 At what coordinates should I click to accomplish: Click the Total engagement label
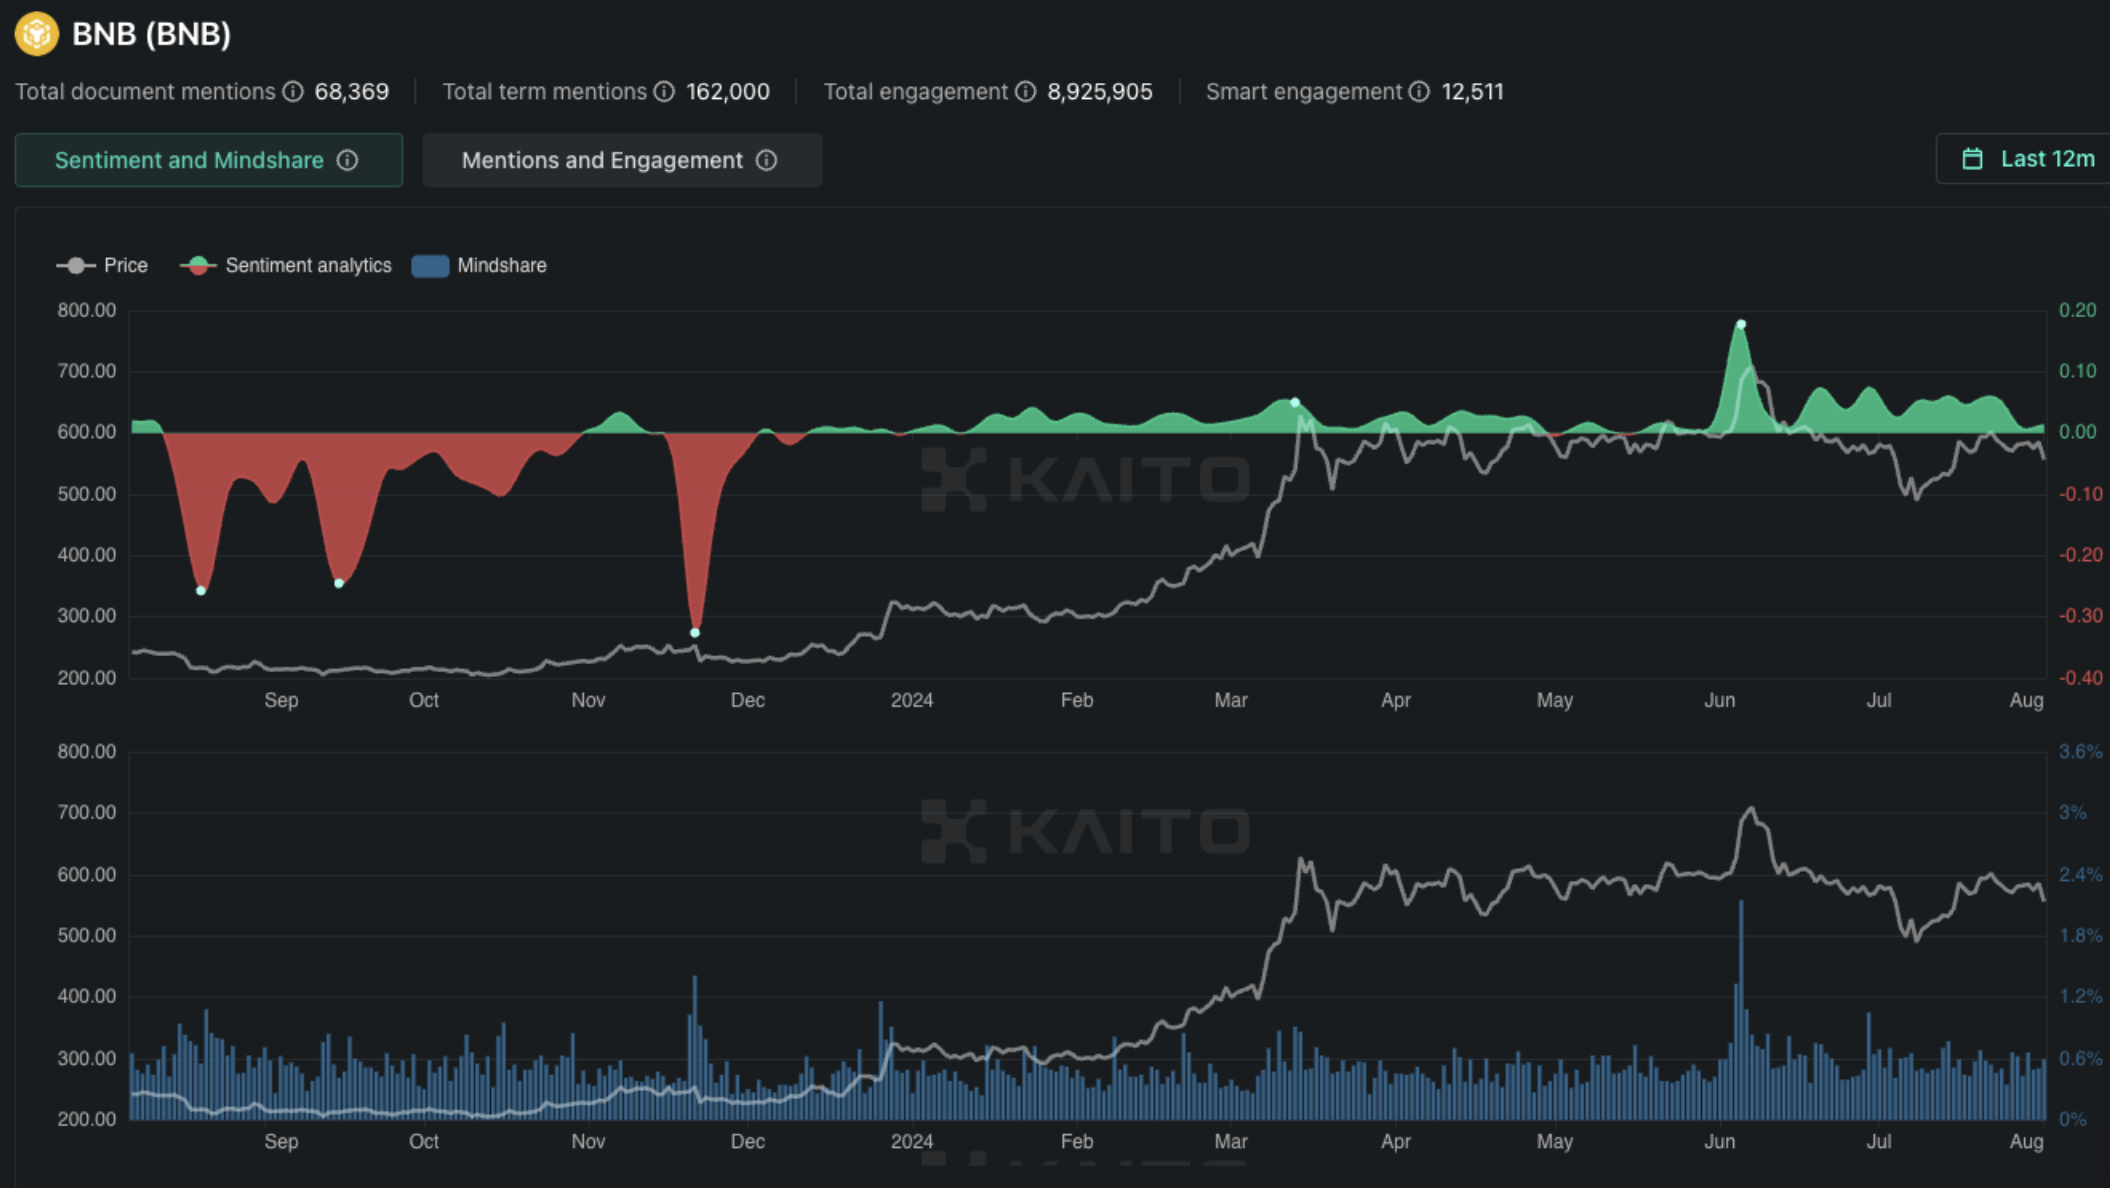click(x=916, y=92)
